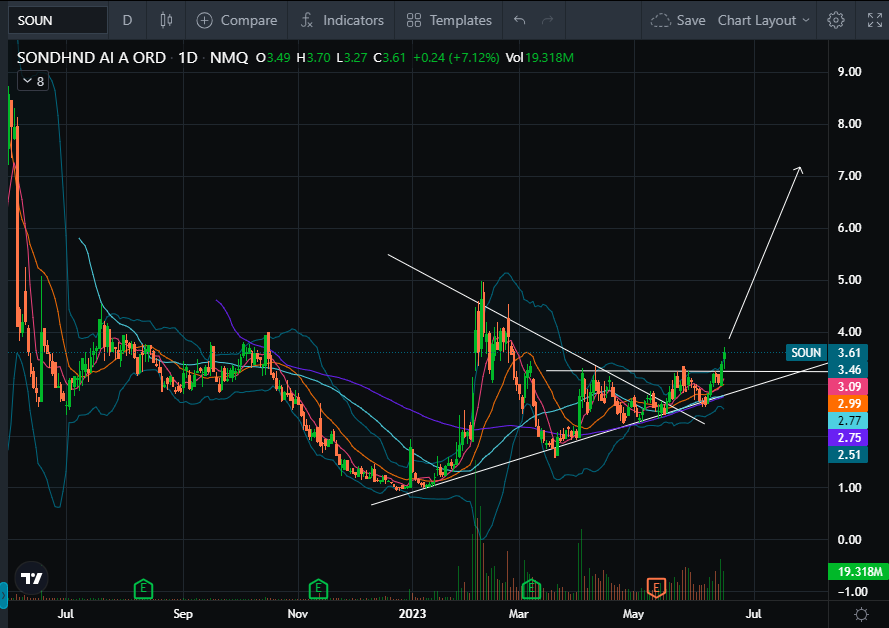Click the orange earnings marker near May
Viewport: 889px width, 628px height.
[656, 587]
